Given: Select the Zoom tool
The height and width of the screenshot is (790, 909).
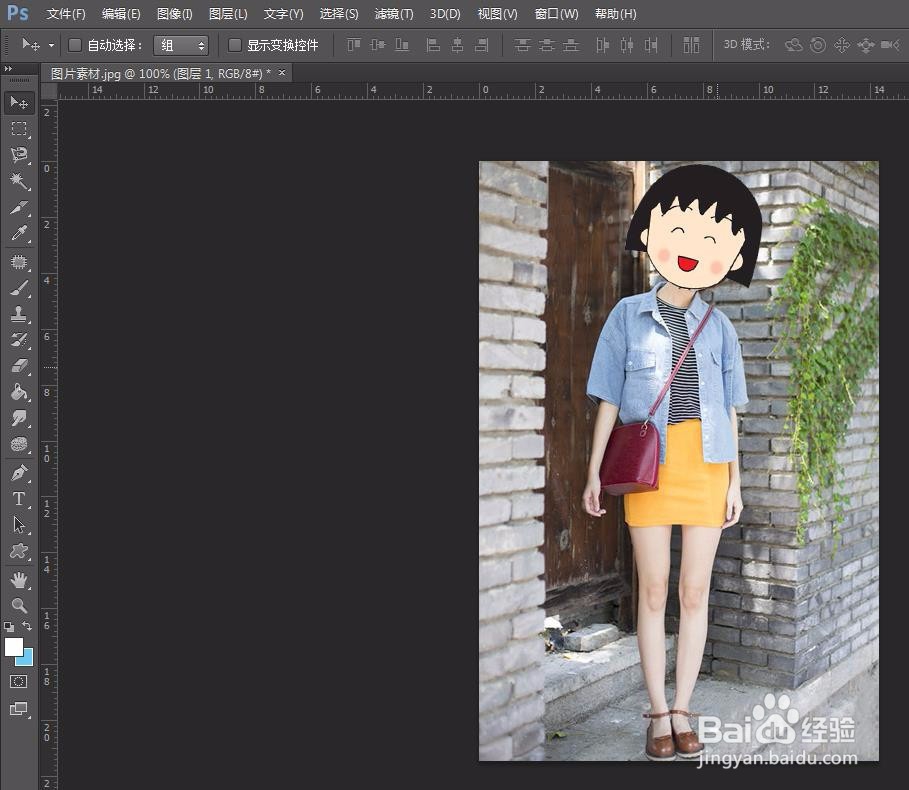Looking at the screenshot, I should click(x=19, y=605).
